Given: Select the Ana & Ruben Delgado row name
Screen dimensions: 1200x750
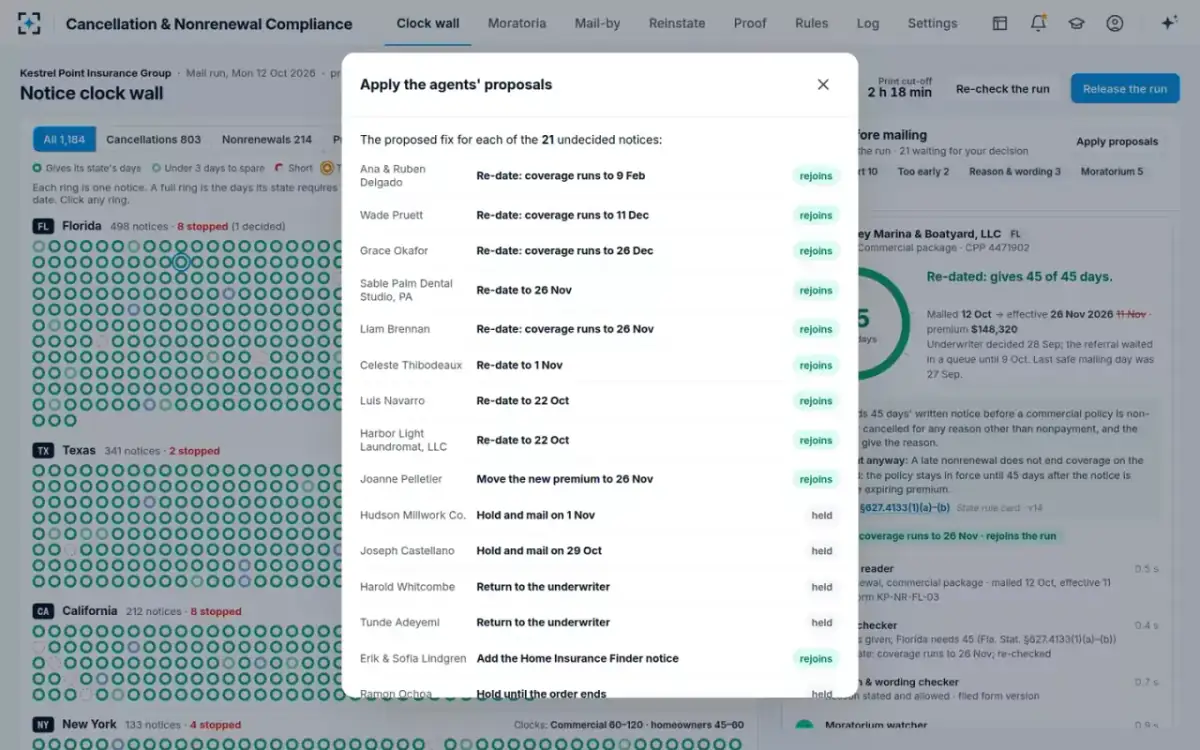Looking at the screenshot, I should (393, 176).
